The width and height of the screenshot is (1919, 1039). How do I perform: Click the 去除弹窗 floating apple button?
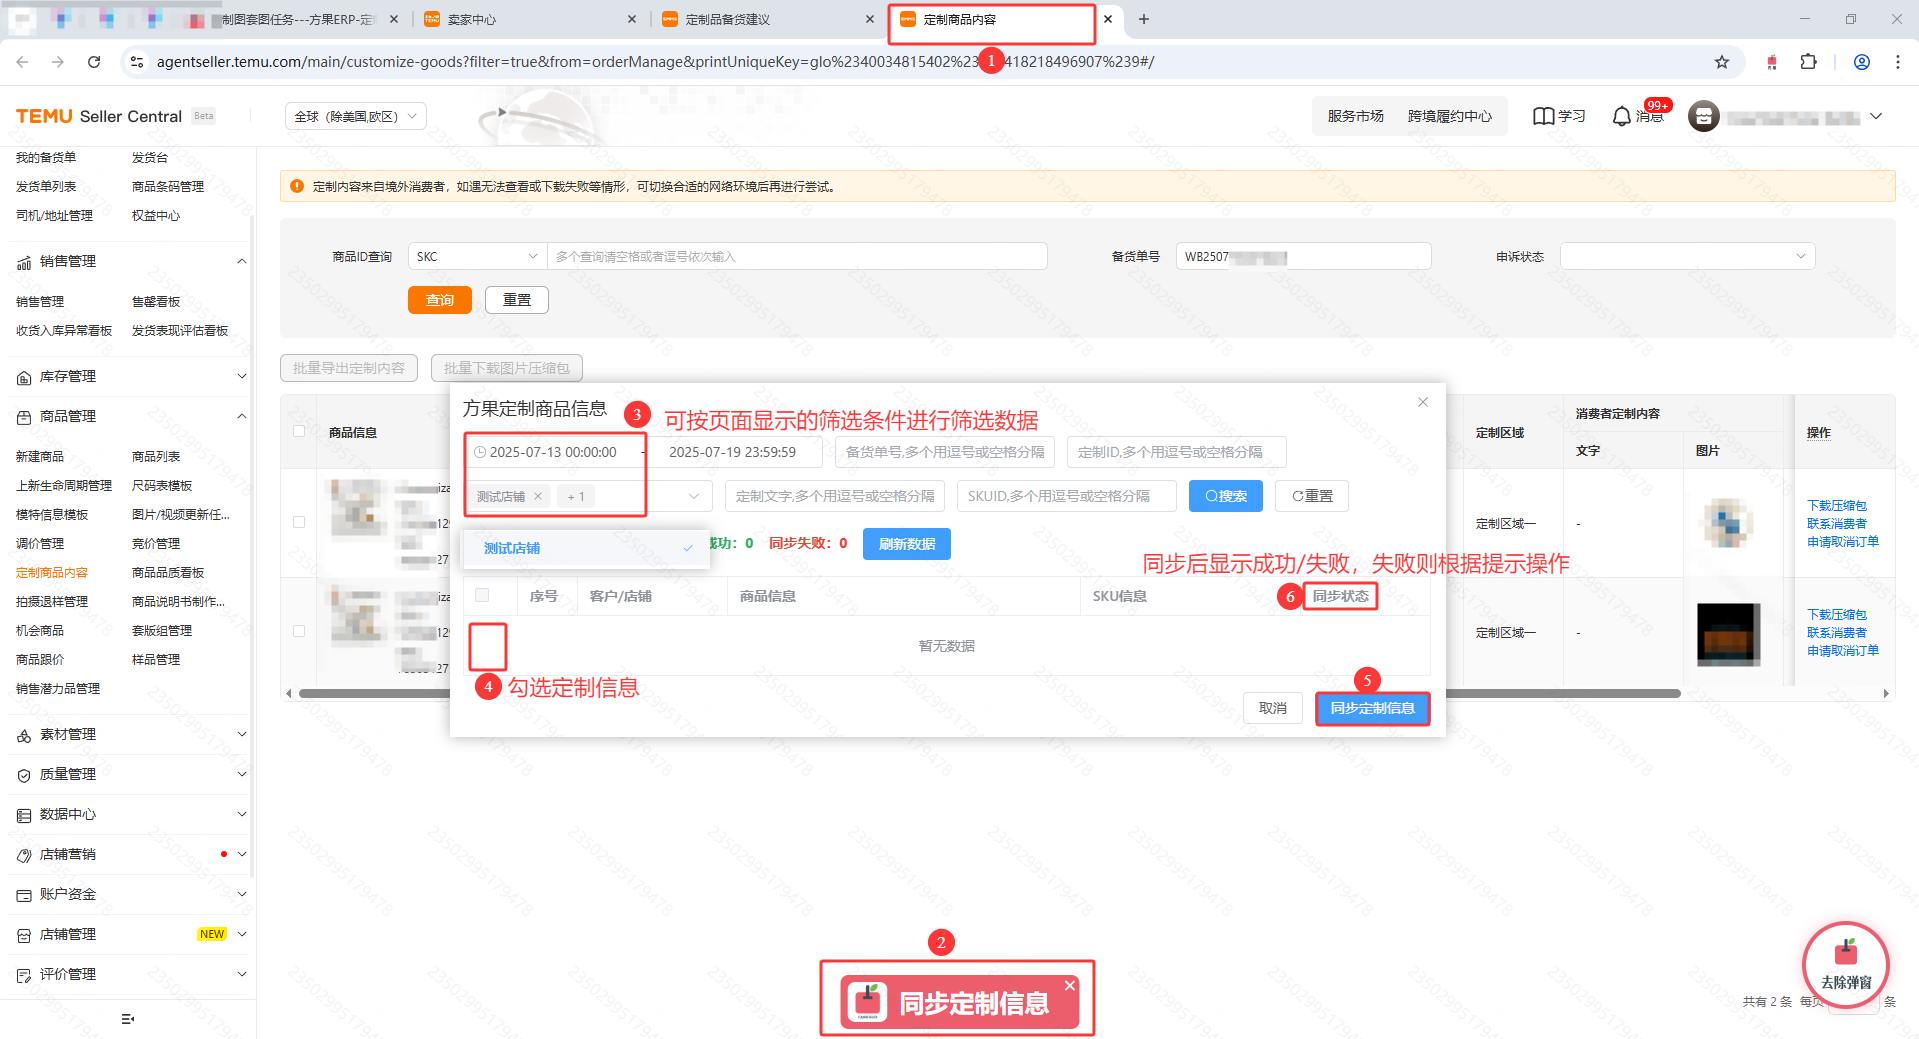pyautogui.click(x=1846, y=964)
